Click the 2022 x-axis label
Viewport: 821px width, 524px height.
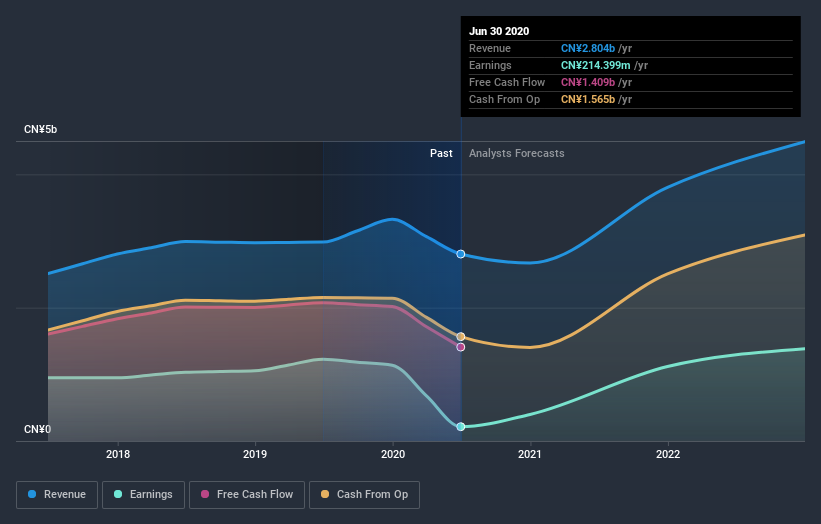click(x=668, y=454)
